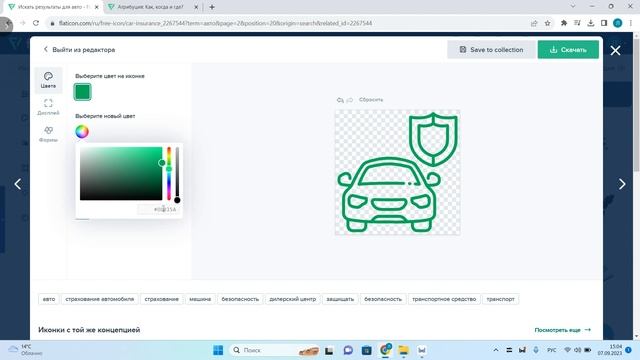The height and width of the screenshot is (360, 640).
Task: Open the Формы (Shapes) panel icon
Action: pyautogui.click(x=48, y=134)
